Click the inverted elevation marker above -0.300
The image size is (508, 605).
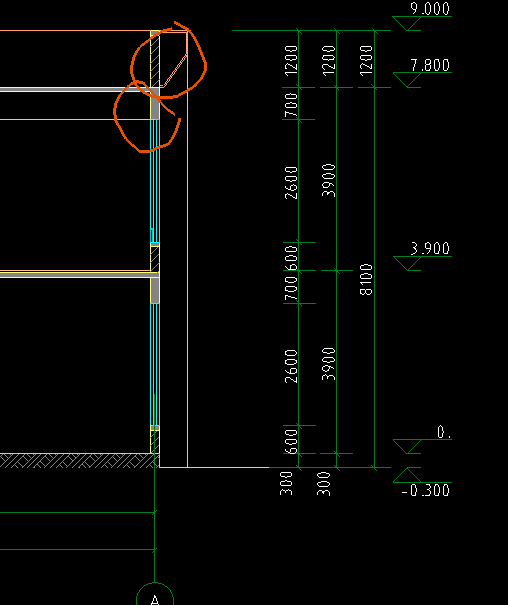coord(407,475)
